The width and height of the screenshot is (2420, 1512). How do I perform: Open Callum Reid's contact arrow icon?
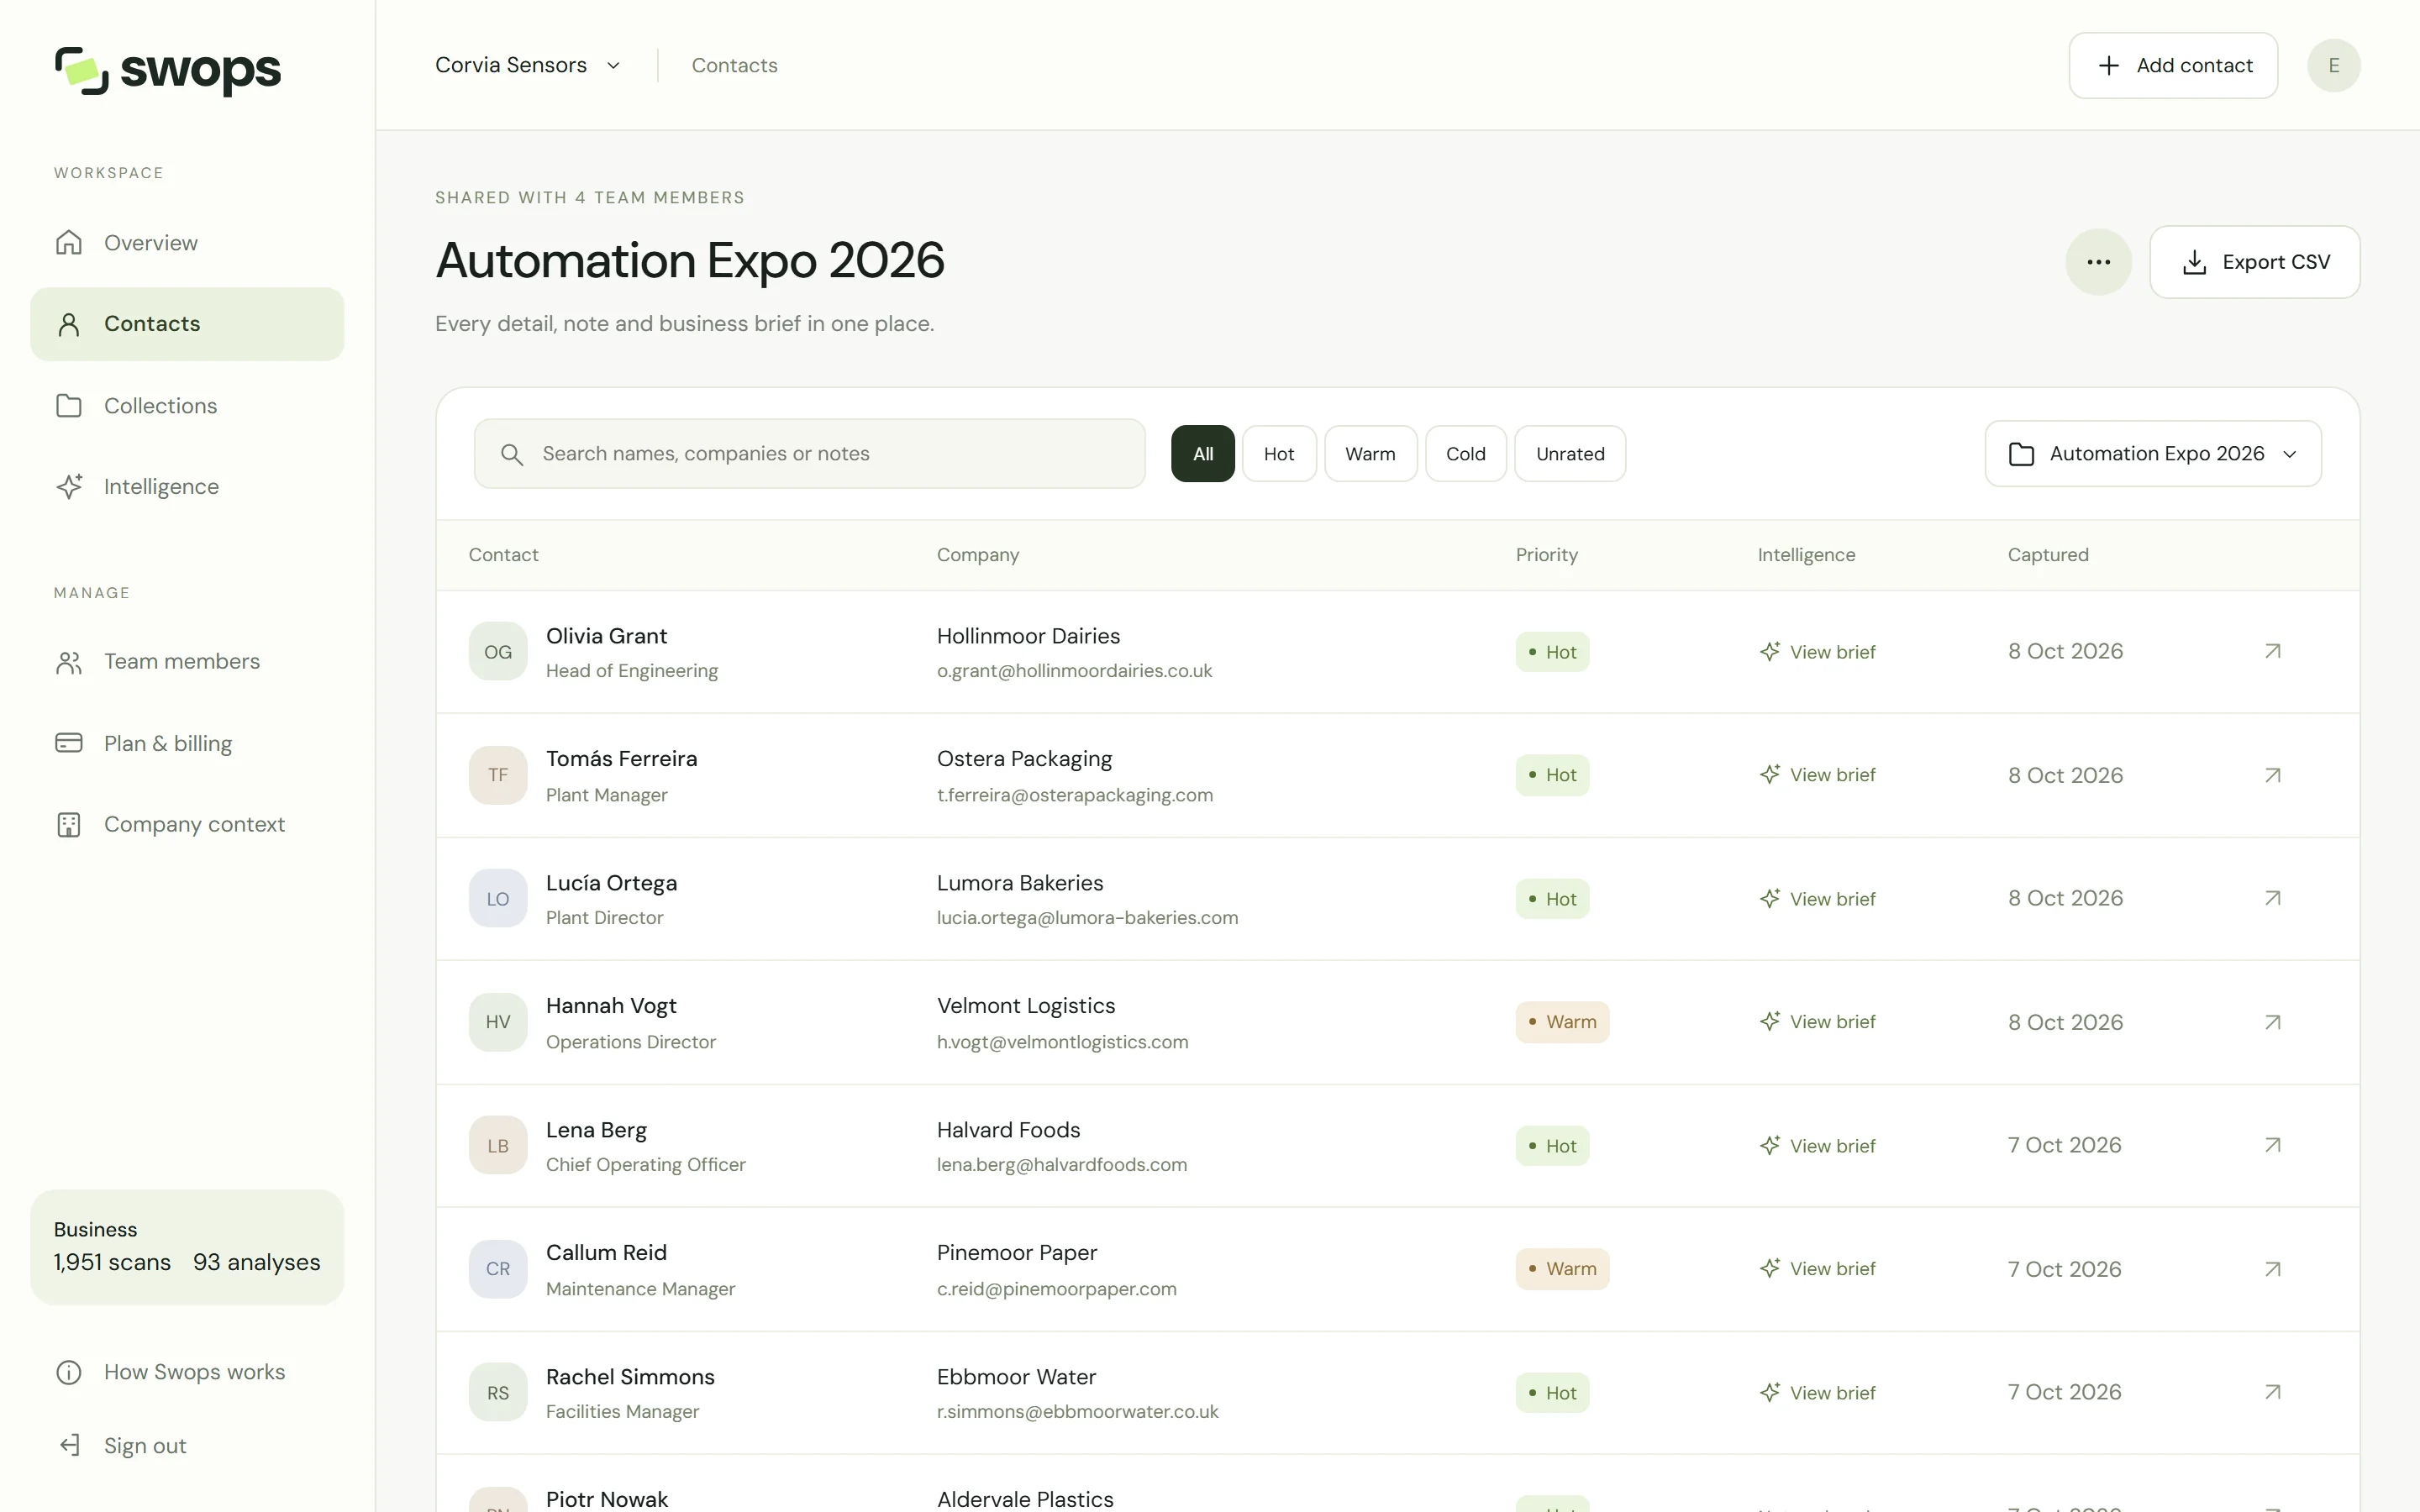[2272, 1269]
